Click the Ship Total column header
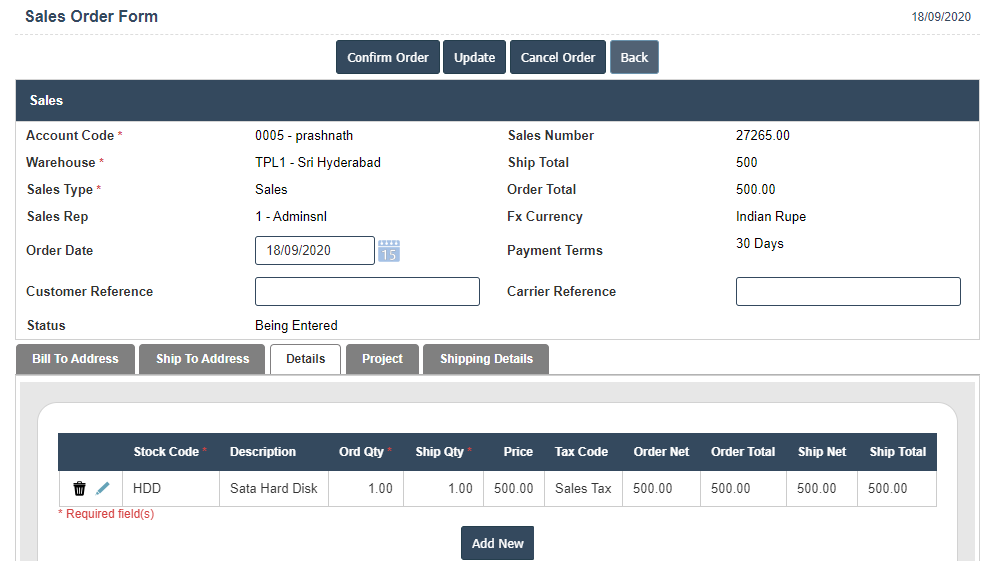This screenshot has height=561, width=1000. coord(897,452)
